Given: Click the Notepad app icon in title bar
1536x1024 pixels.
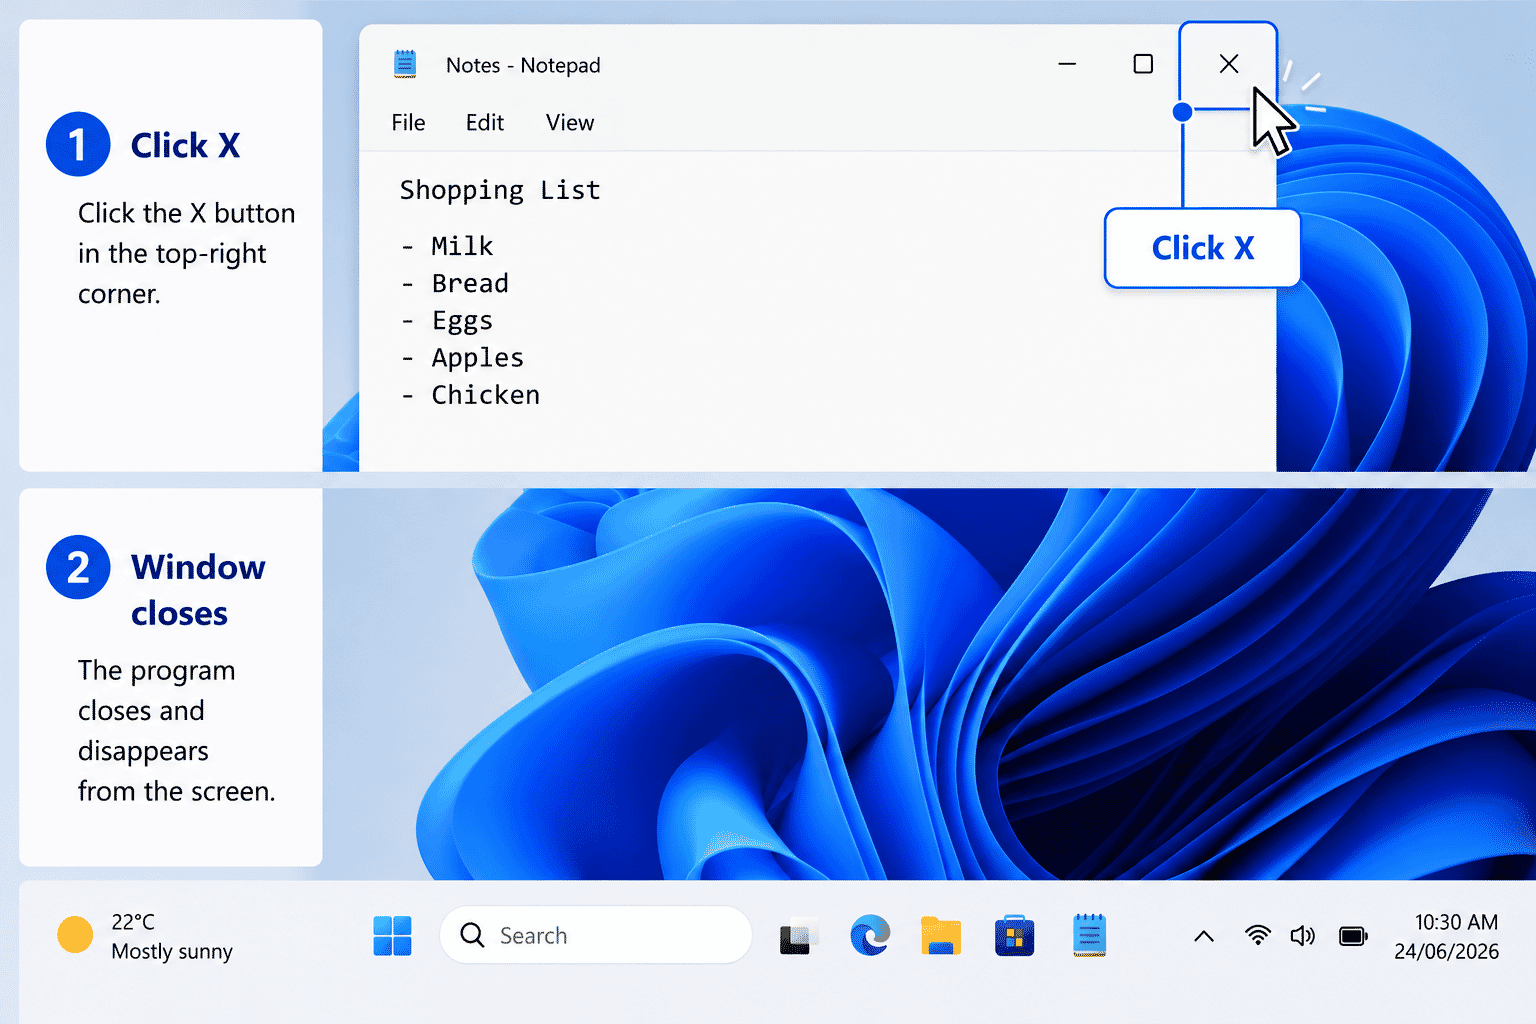Looking at the screenshot, I should point(405,64).
